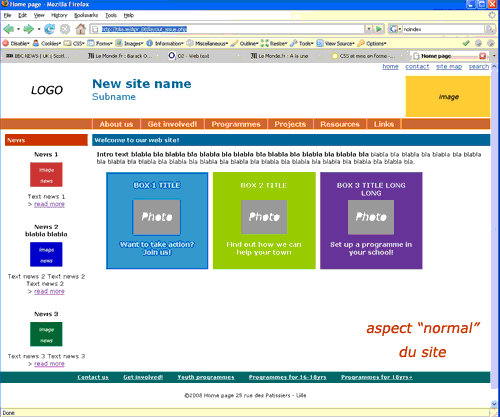
Task: Open the CSS menu in Web Developer toolbar
Action: coord(74,43)
